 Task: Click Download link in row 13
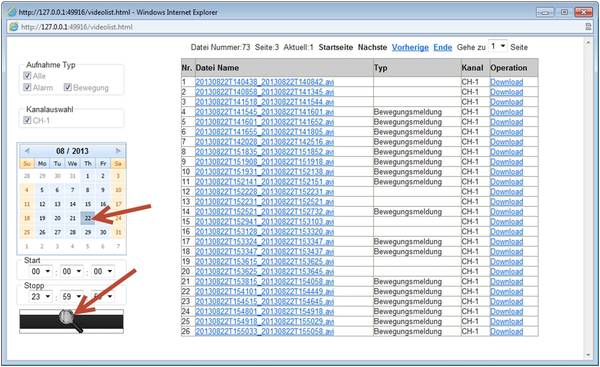point(507,202)
